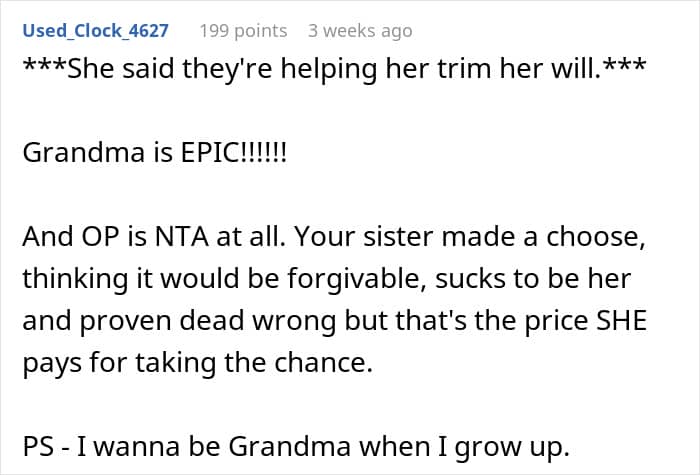Click the leading asterisks before She said
Viewport: 700px width, 475px height.
pyautogui.click(x=44, y=65)
